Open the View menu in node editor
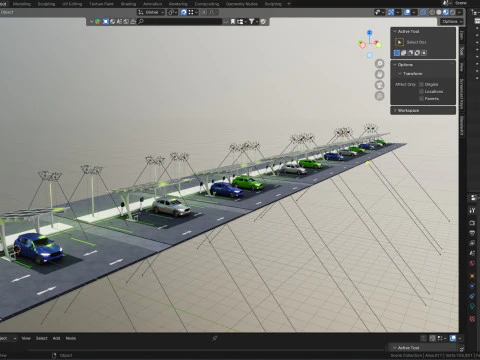Screen dimensions: 480x360 point(26,338)
